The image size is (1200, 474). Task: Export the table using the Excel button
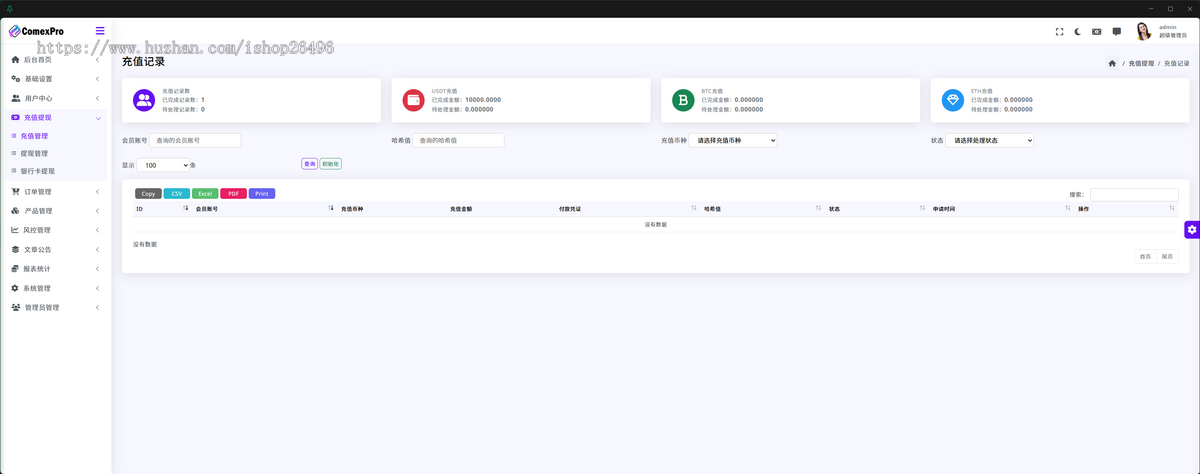pyautogui.click(x=205, y=194)
